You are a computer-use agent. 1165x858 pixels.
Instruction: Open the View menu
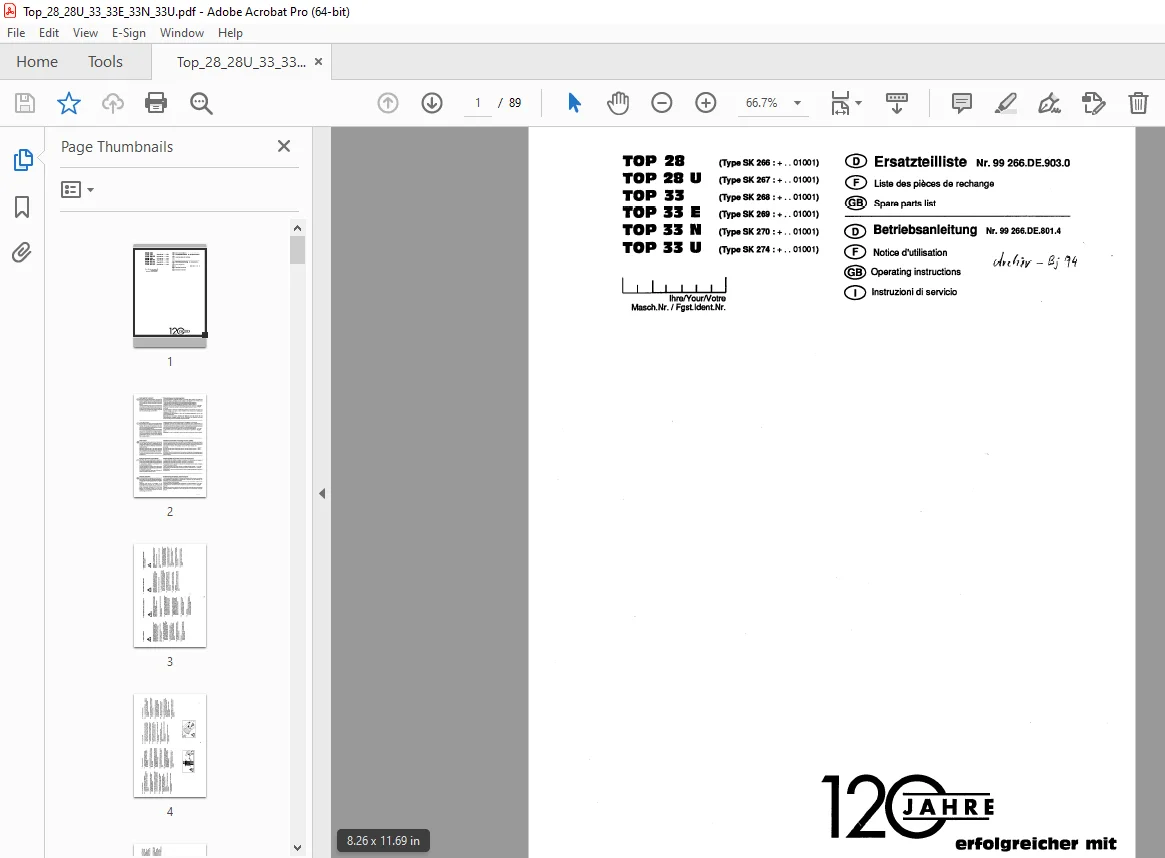85,33
